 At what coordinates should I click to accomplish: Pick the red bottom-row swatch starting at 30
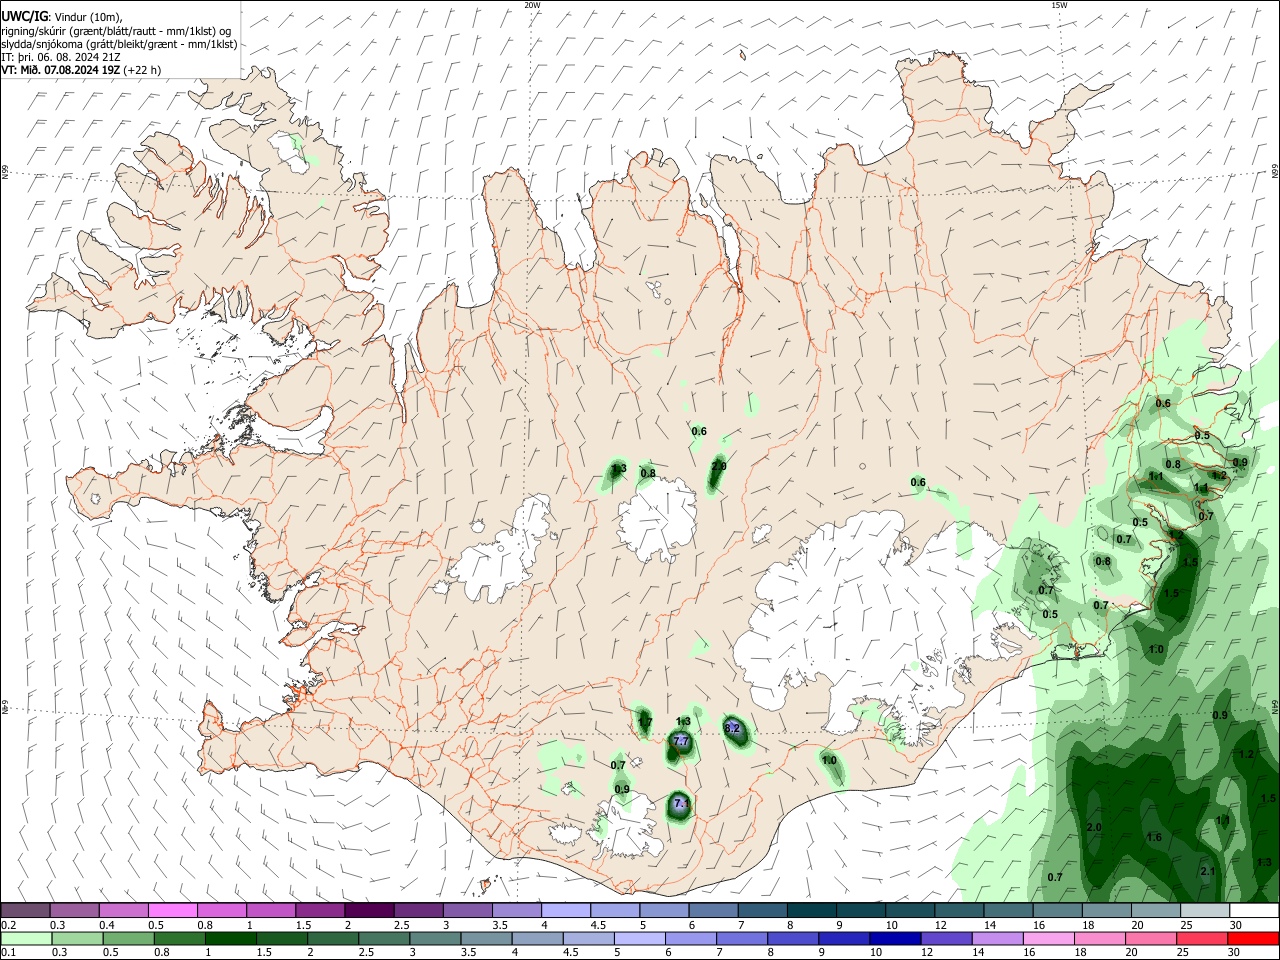coord(1254,939)
